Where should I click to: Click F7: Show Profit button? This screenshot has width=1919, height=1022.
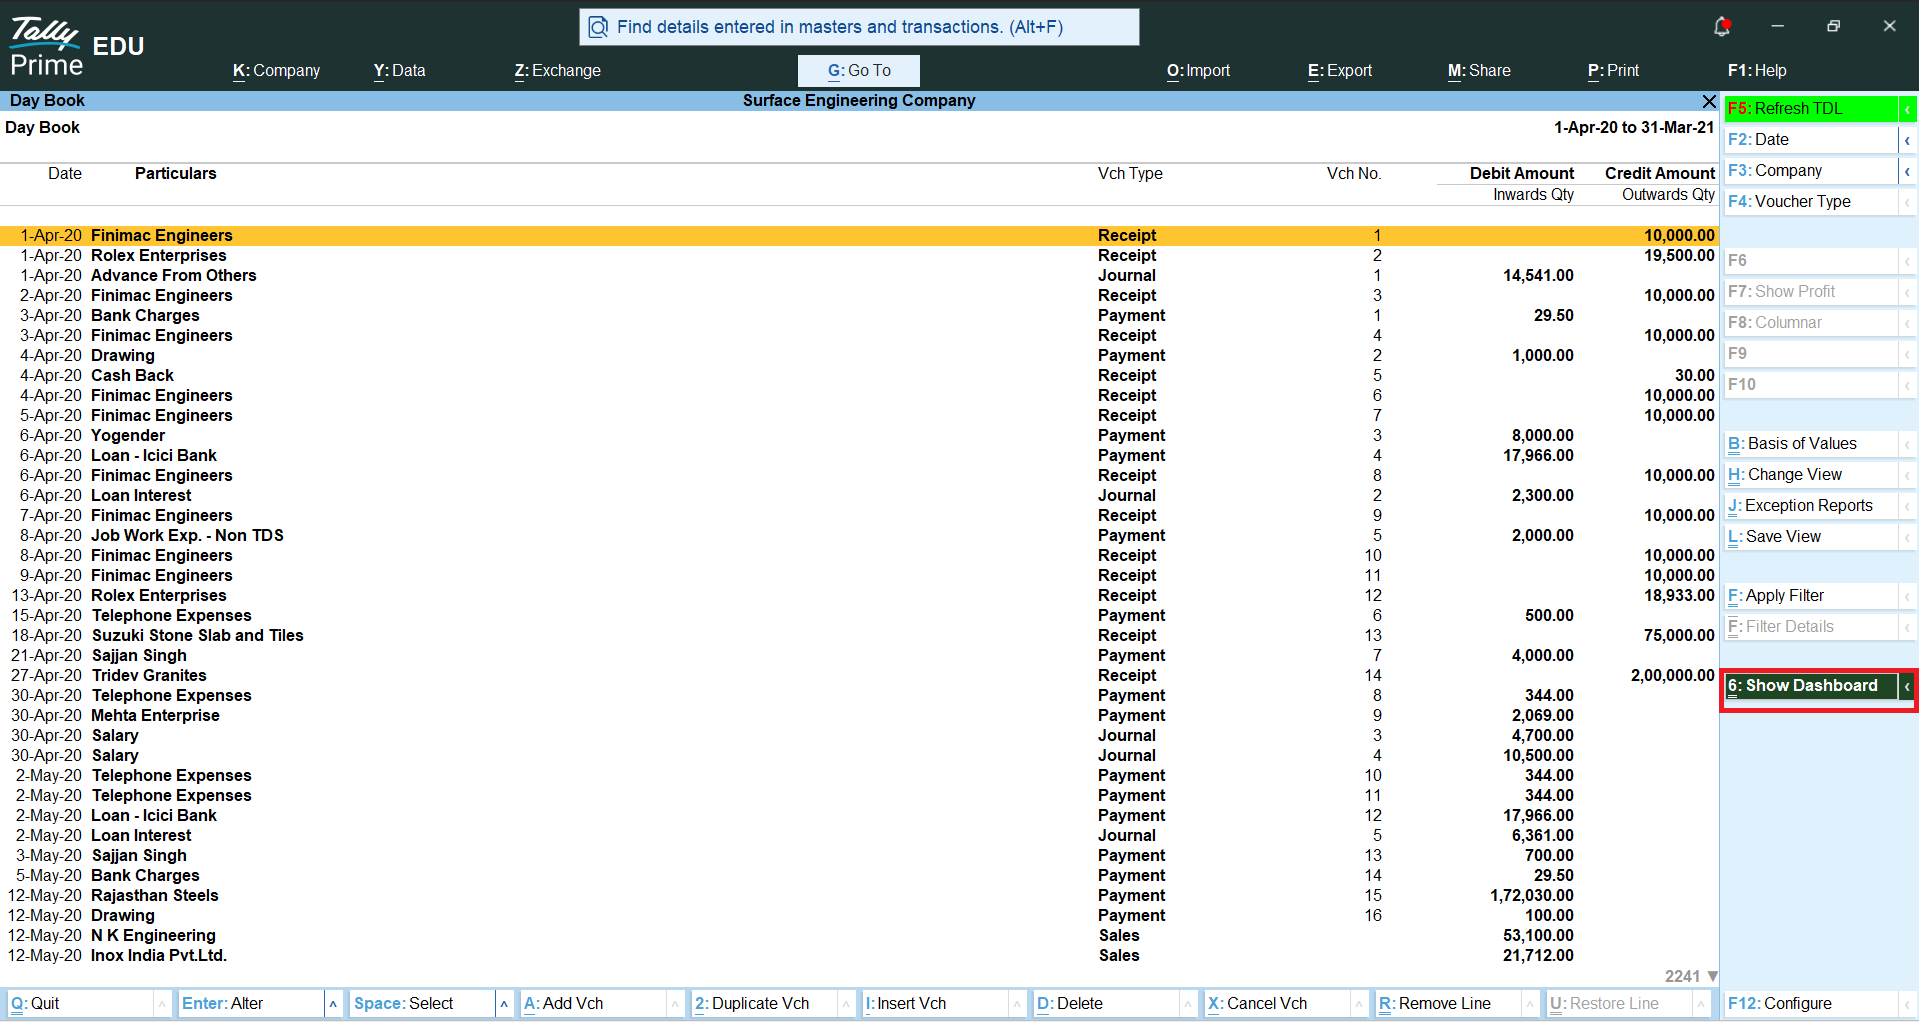coord(1811,292)
